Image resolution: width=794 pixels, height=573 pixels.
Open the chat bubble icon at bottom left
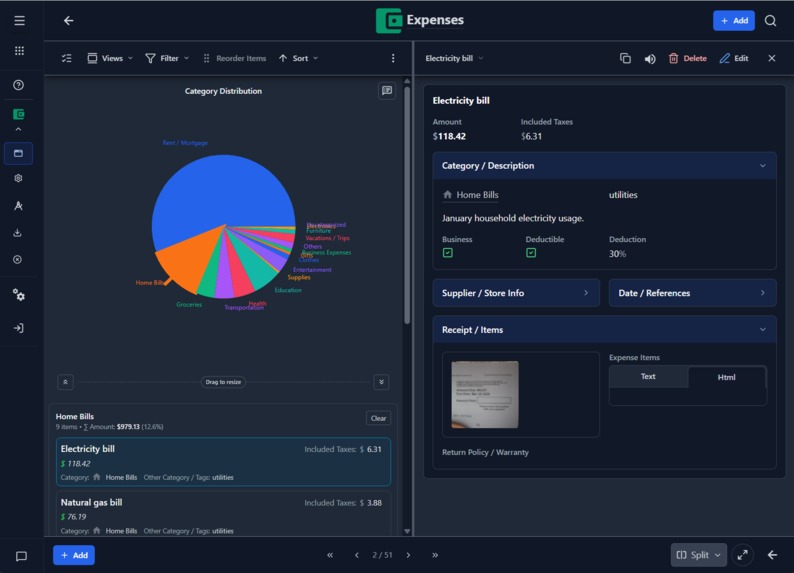click(21, 556)
